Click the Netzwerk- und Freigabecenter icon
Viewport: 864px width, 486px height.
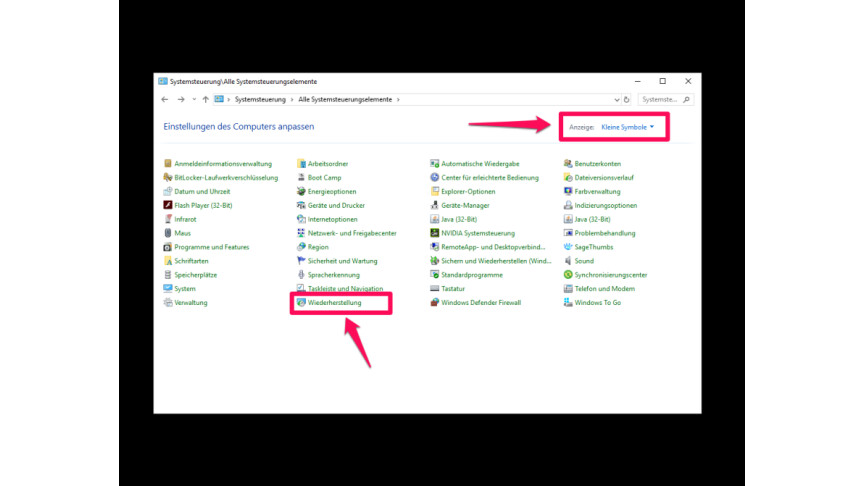(301, 233)
